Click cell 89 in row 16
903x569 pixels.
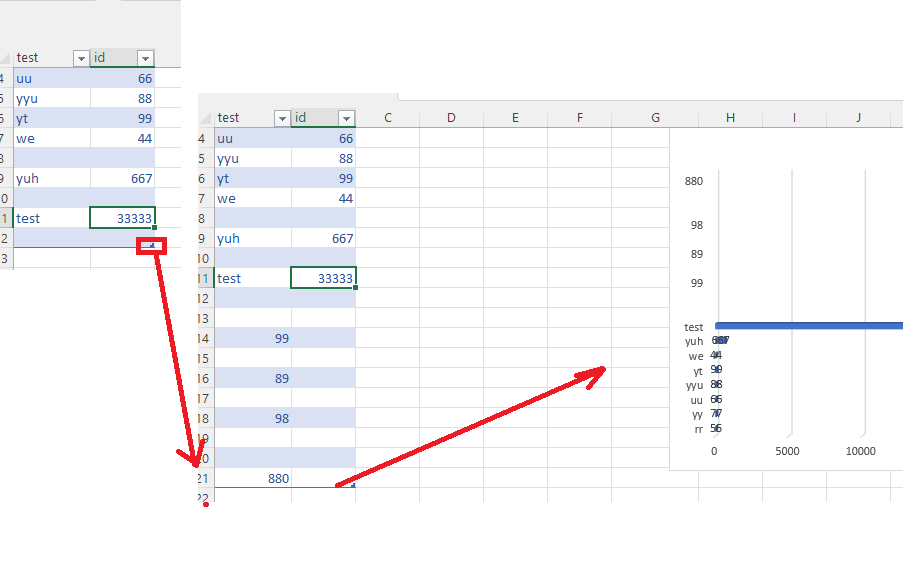(253, 378)
